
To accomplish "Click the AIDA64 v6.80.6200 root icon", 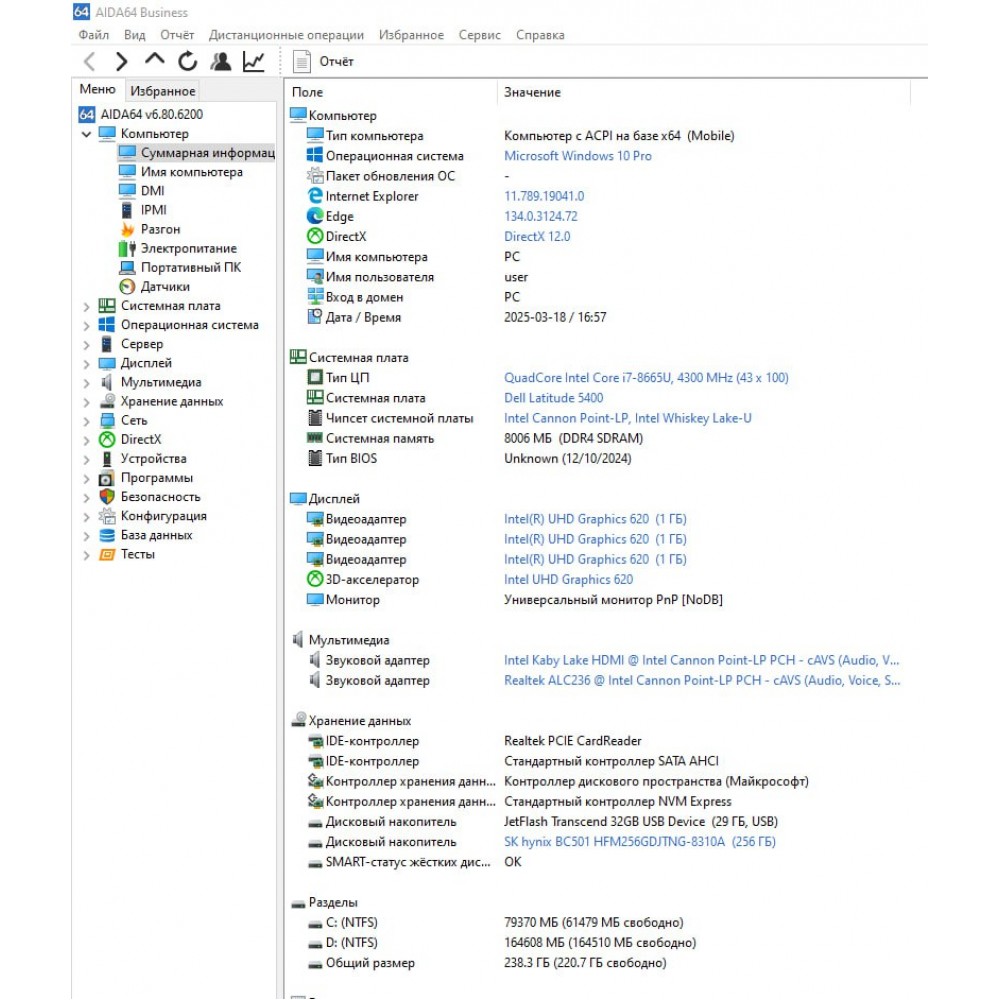I will pos(87,114).
